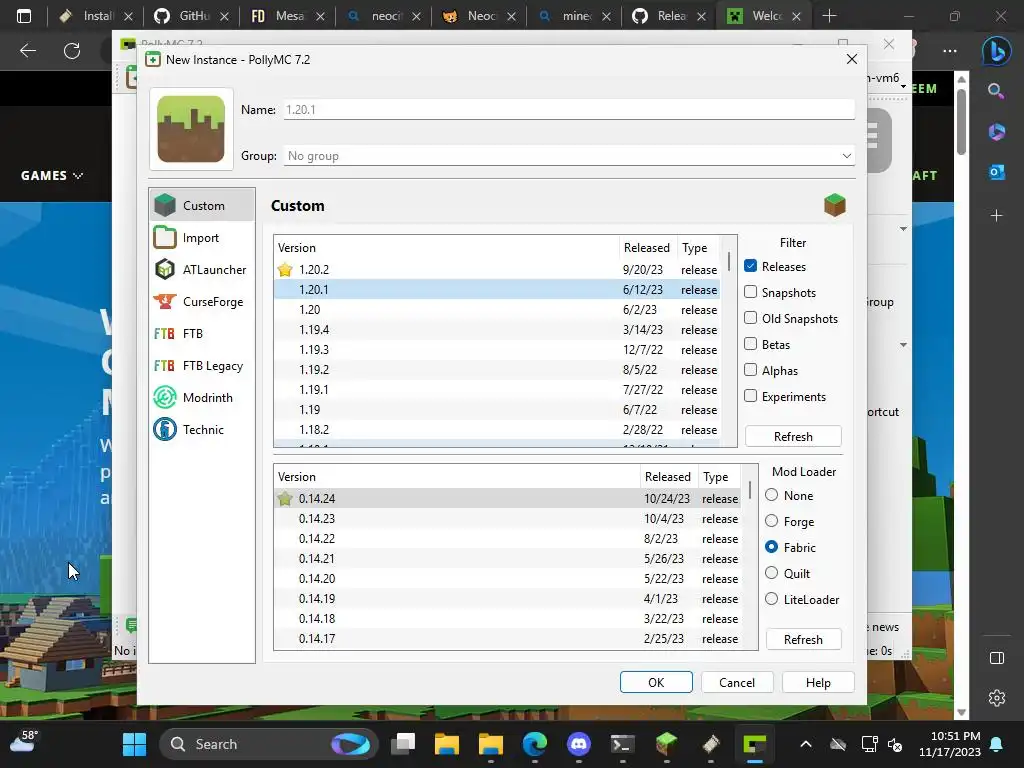Cancel the New Instance dialog
Image resolution: width=1024 pixels, height=768 pixels.
737,682
